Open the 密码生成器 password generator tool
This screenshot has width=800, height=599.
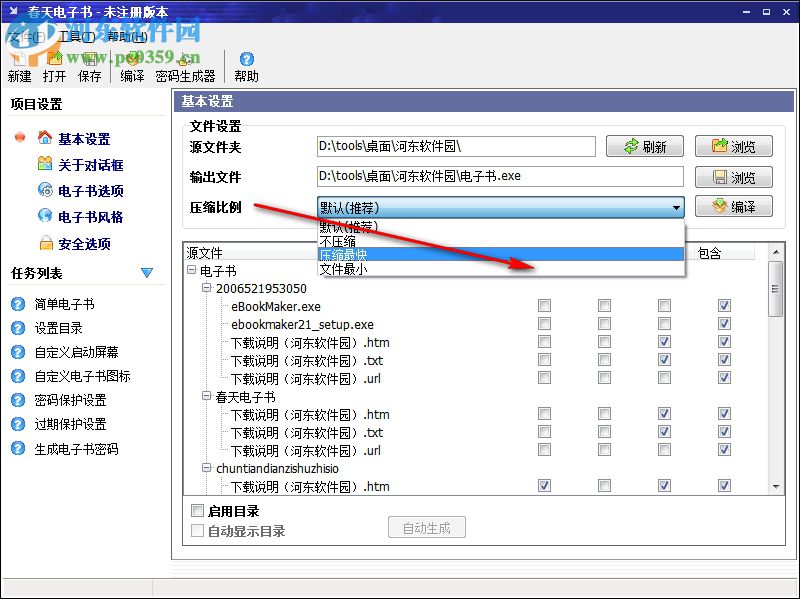[185, 66]
